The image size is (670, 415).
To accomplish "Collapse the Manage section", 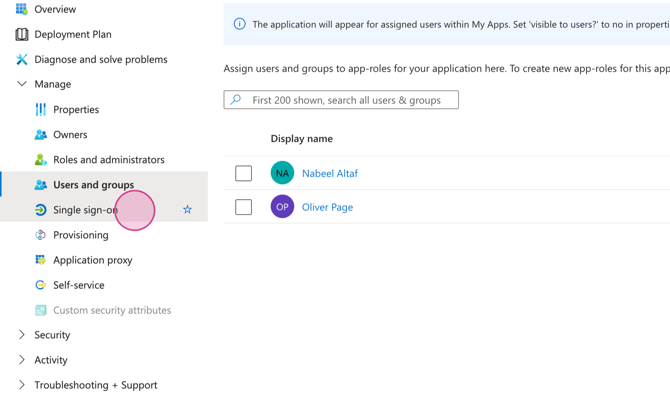I will tap(22, 84).
